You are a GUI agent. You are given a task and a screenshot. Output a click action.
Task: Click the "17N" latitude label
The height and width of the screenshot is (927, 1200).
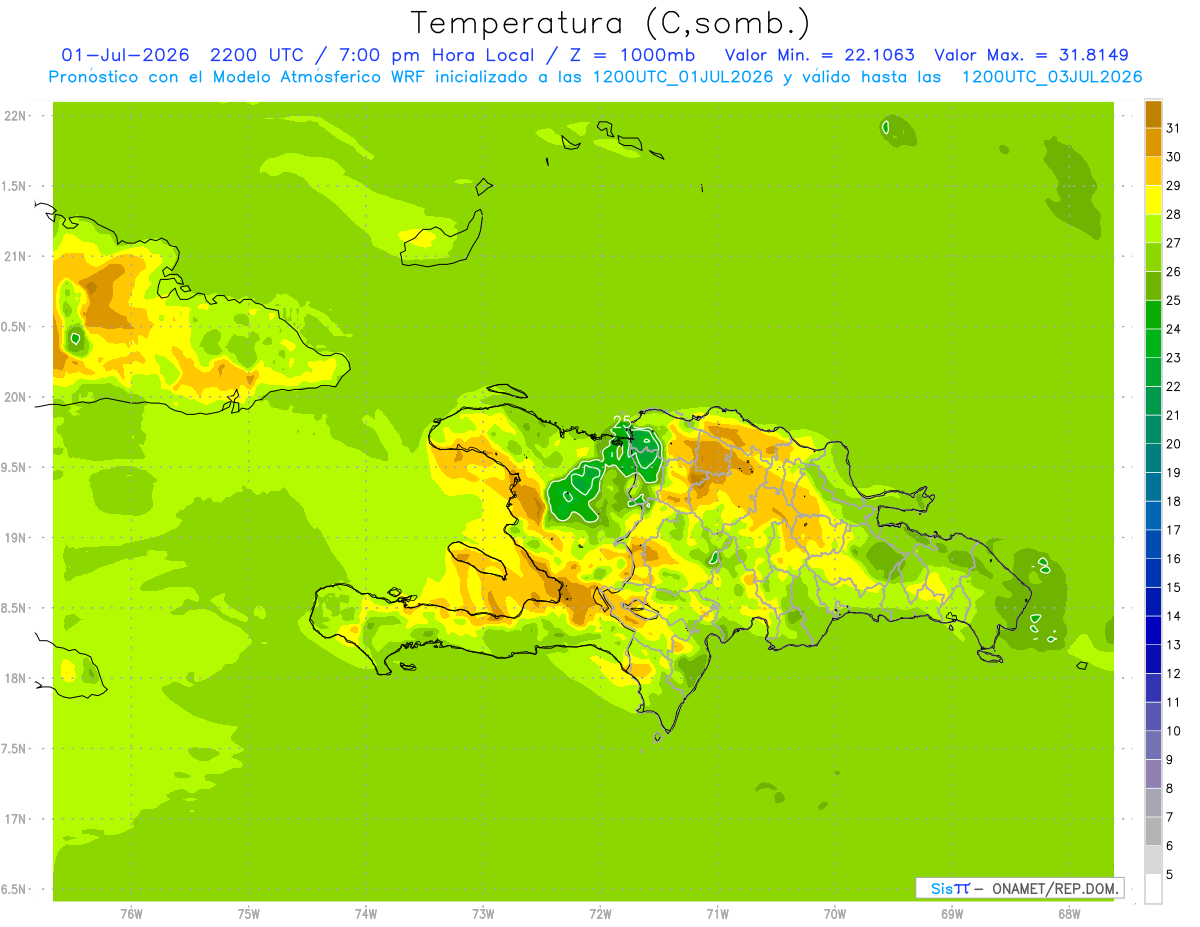tap(15, 820)
